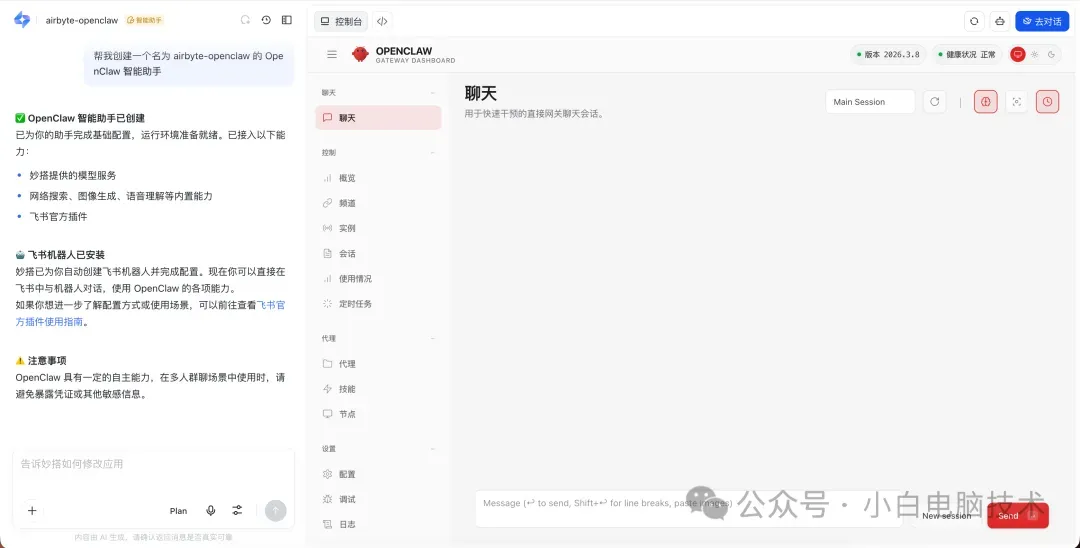This screenshot has width=1080, height=548.
Task: Open the sliders settings icon in composer
Action: 237,510
